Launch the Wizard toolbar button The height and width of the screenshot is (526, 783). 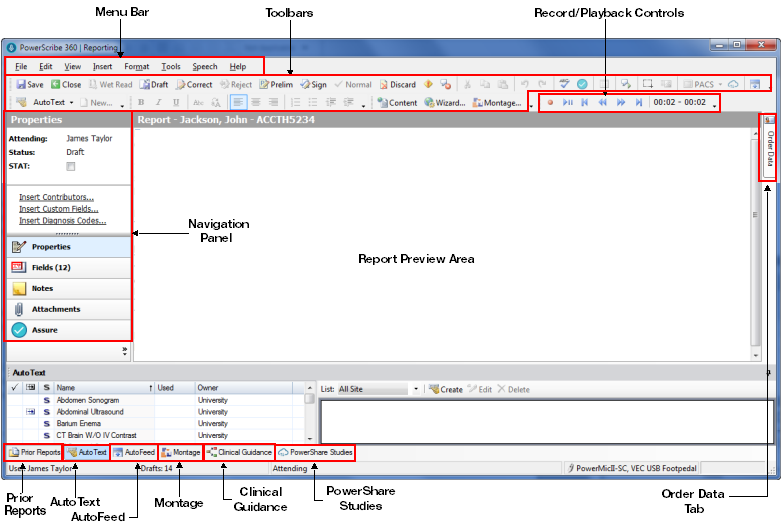pyautogui.click(x=444, y=102)
